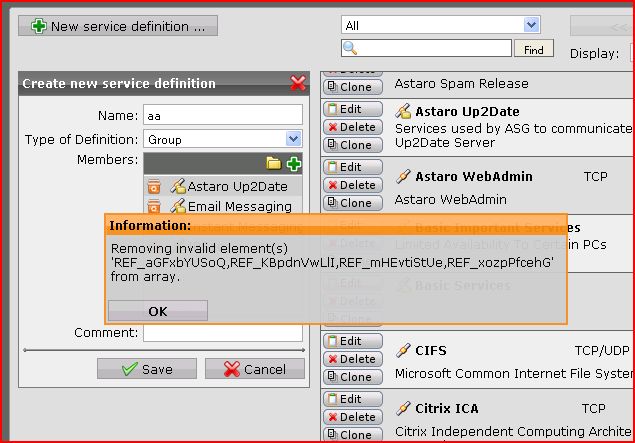This screenshot has height=443, width=635.
Task: Select Astaro Up2Date in Members list
Action: pos(237,187)
